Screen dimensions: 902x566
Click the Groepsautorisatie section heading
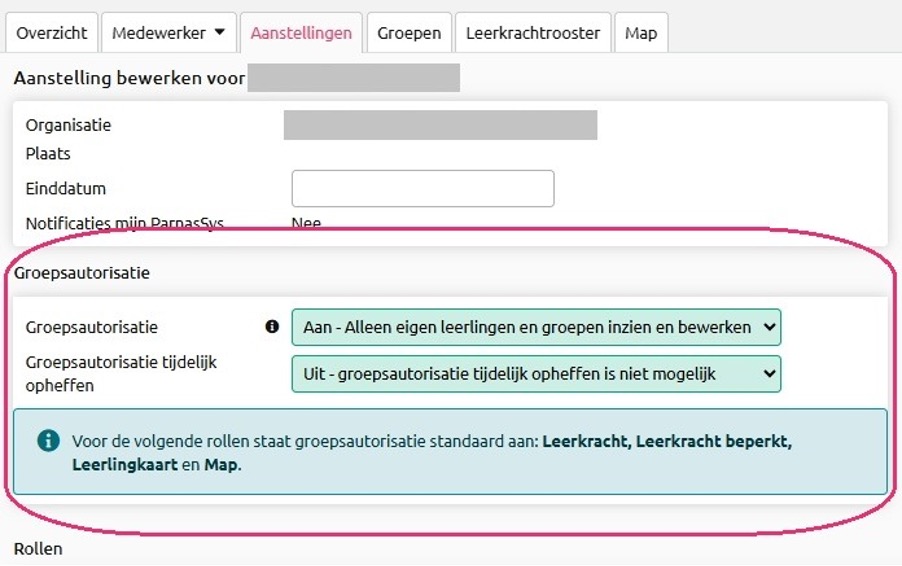point(82,273)
